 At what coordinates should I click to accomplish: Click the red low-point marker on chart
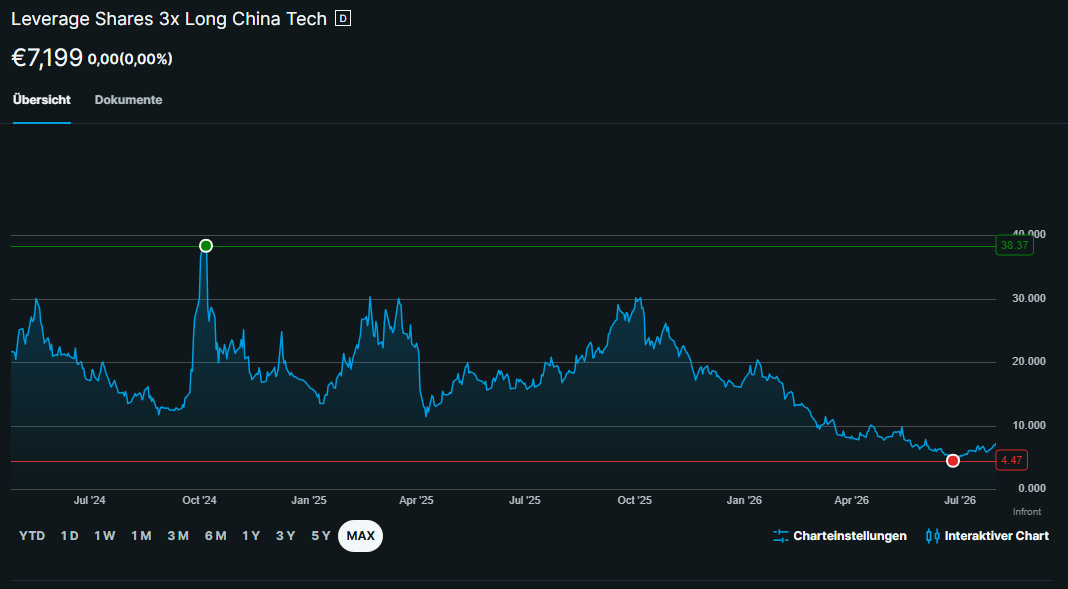tap(953, 461)
